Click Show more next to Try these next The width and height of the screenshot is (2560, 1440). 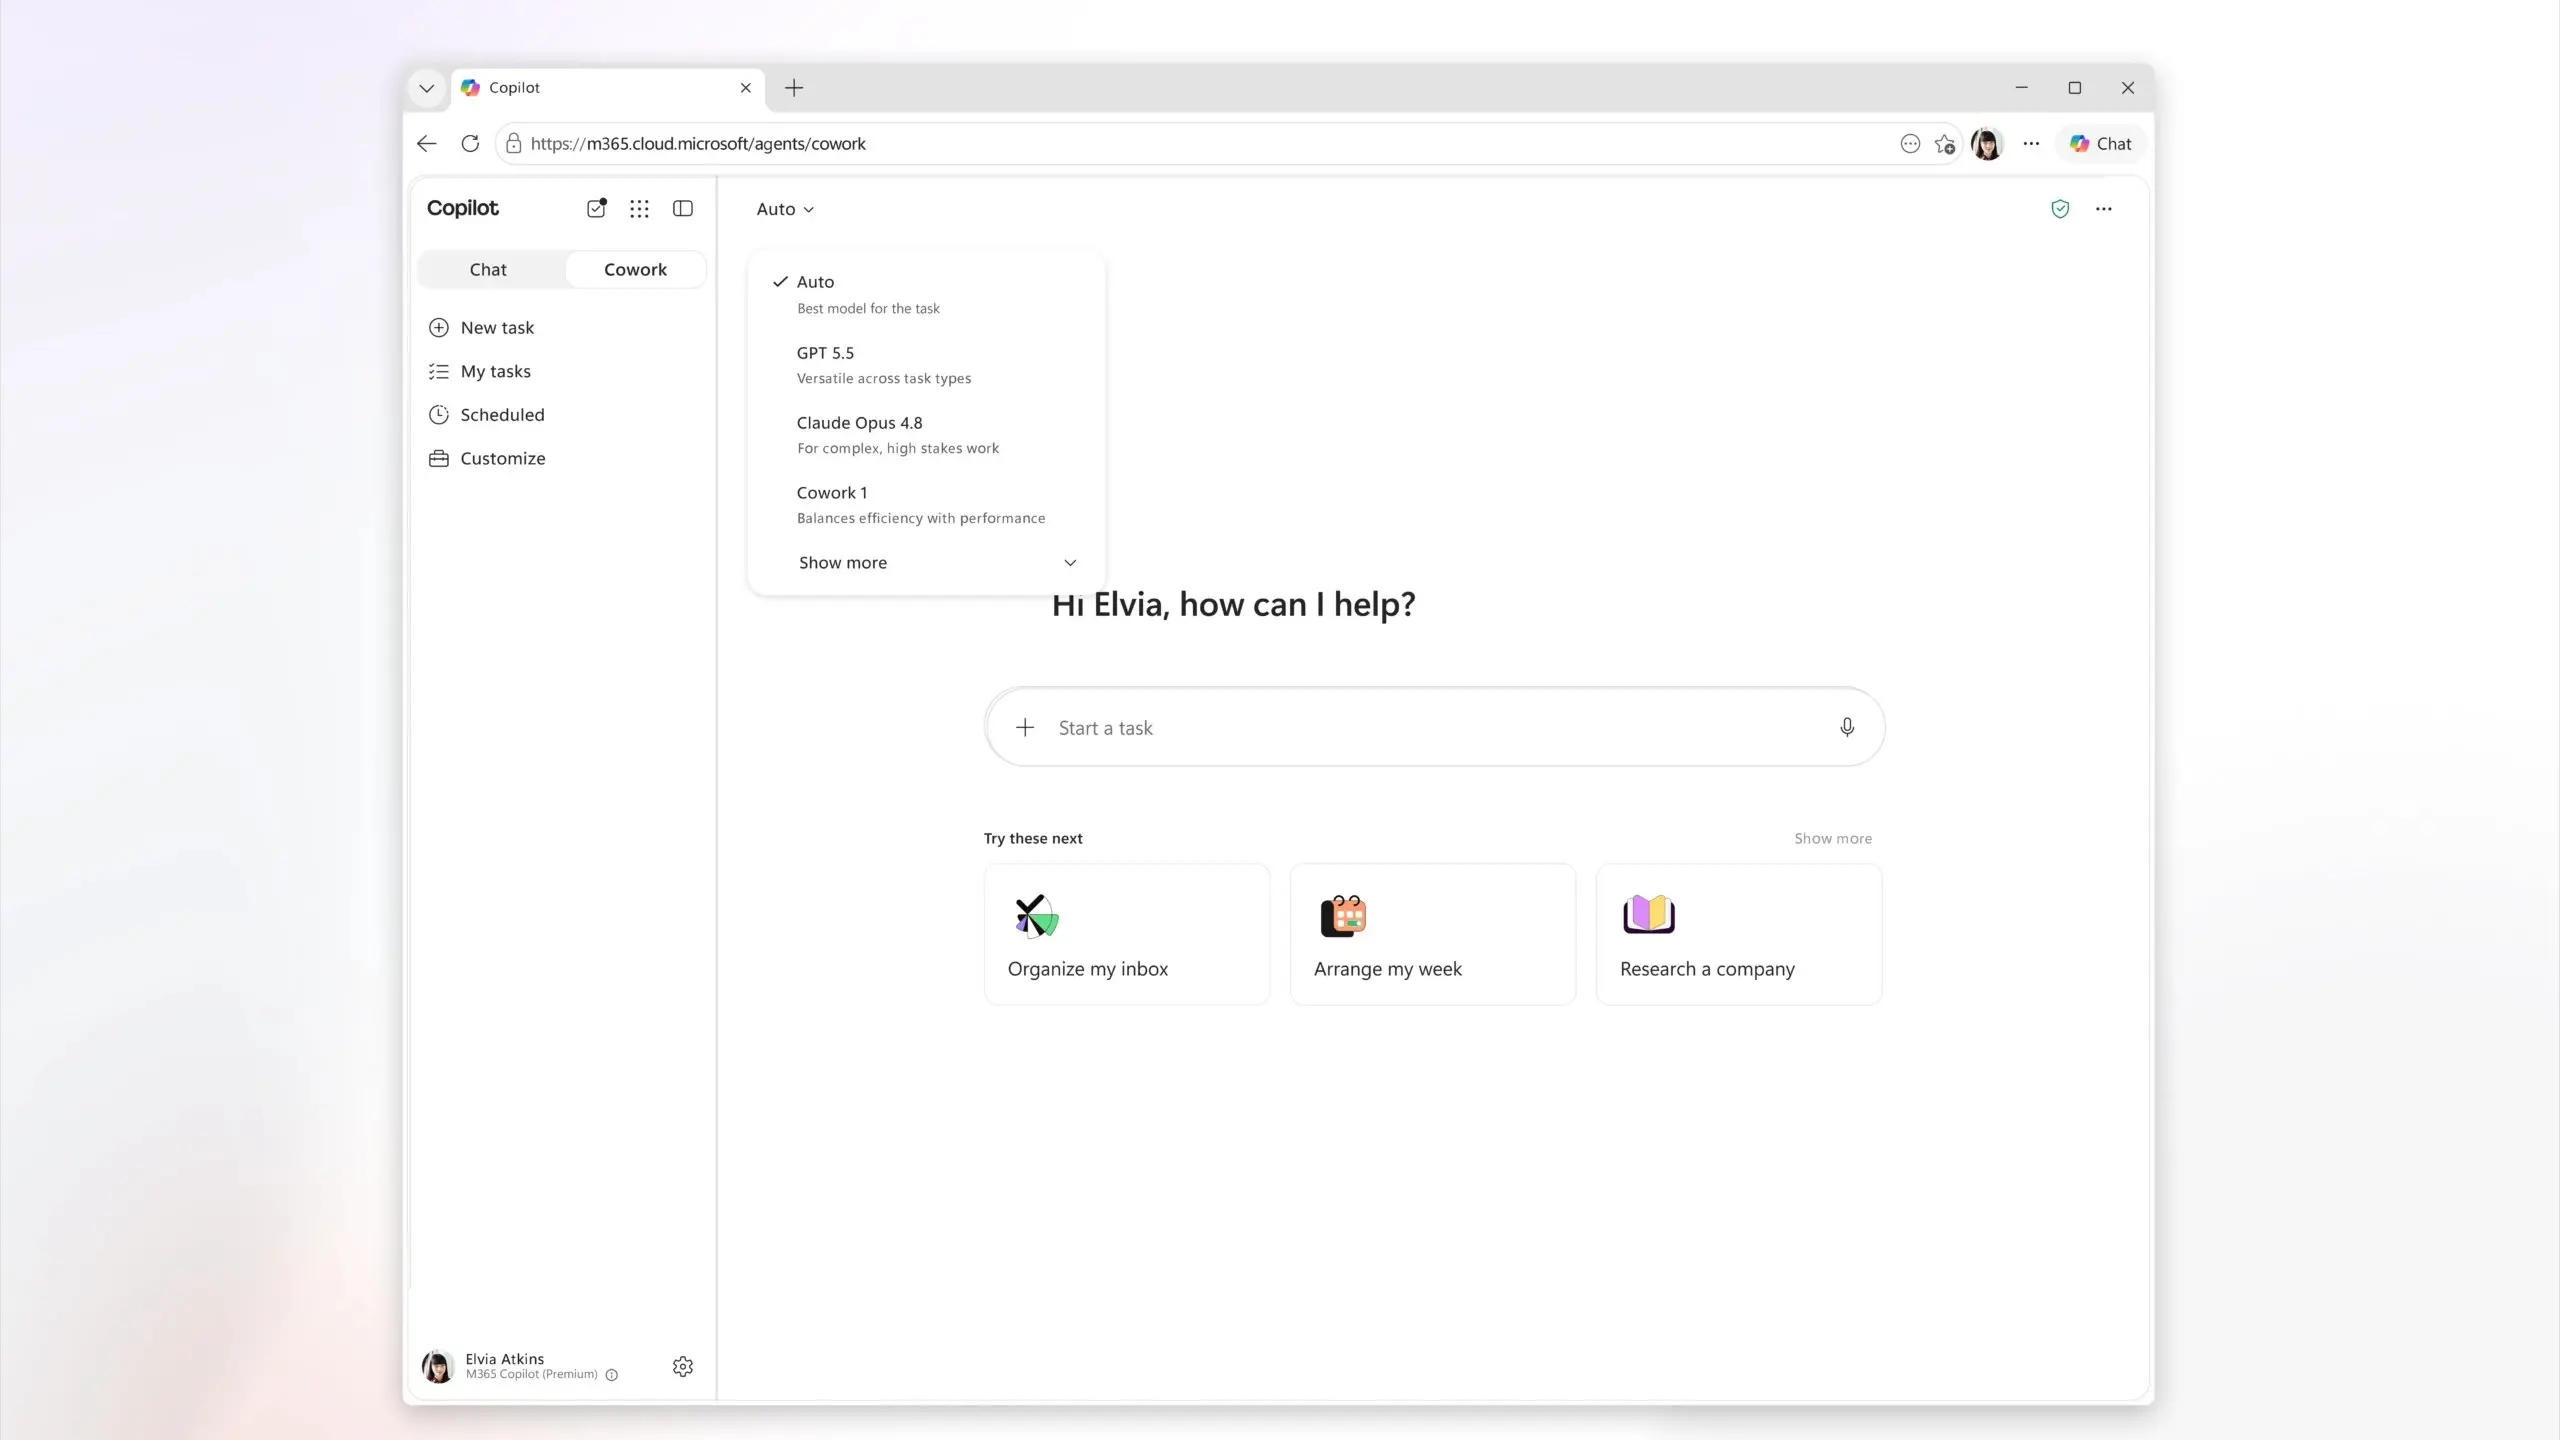click(x=1832, y=838)
